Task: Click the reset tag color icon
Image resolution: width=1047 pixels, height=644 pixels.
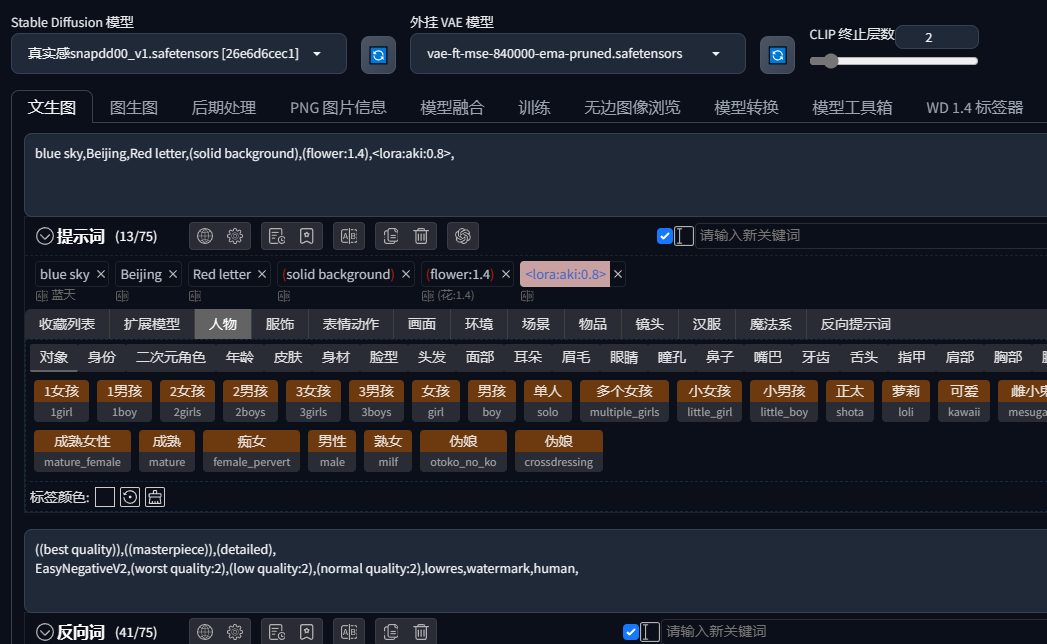Action: [x=129, y=497]
